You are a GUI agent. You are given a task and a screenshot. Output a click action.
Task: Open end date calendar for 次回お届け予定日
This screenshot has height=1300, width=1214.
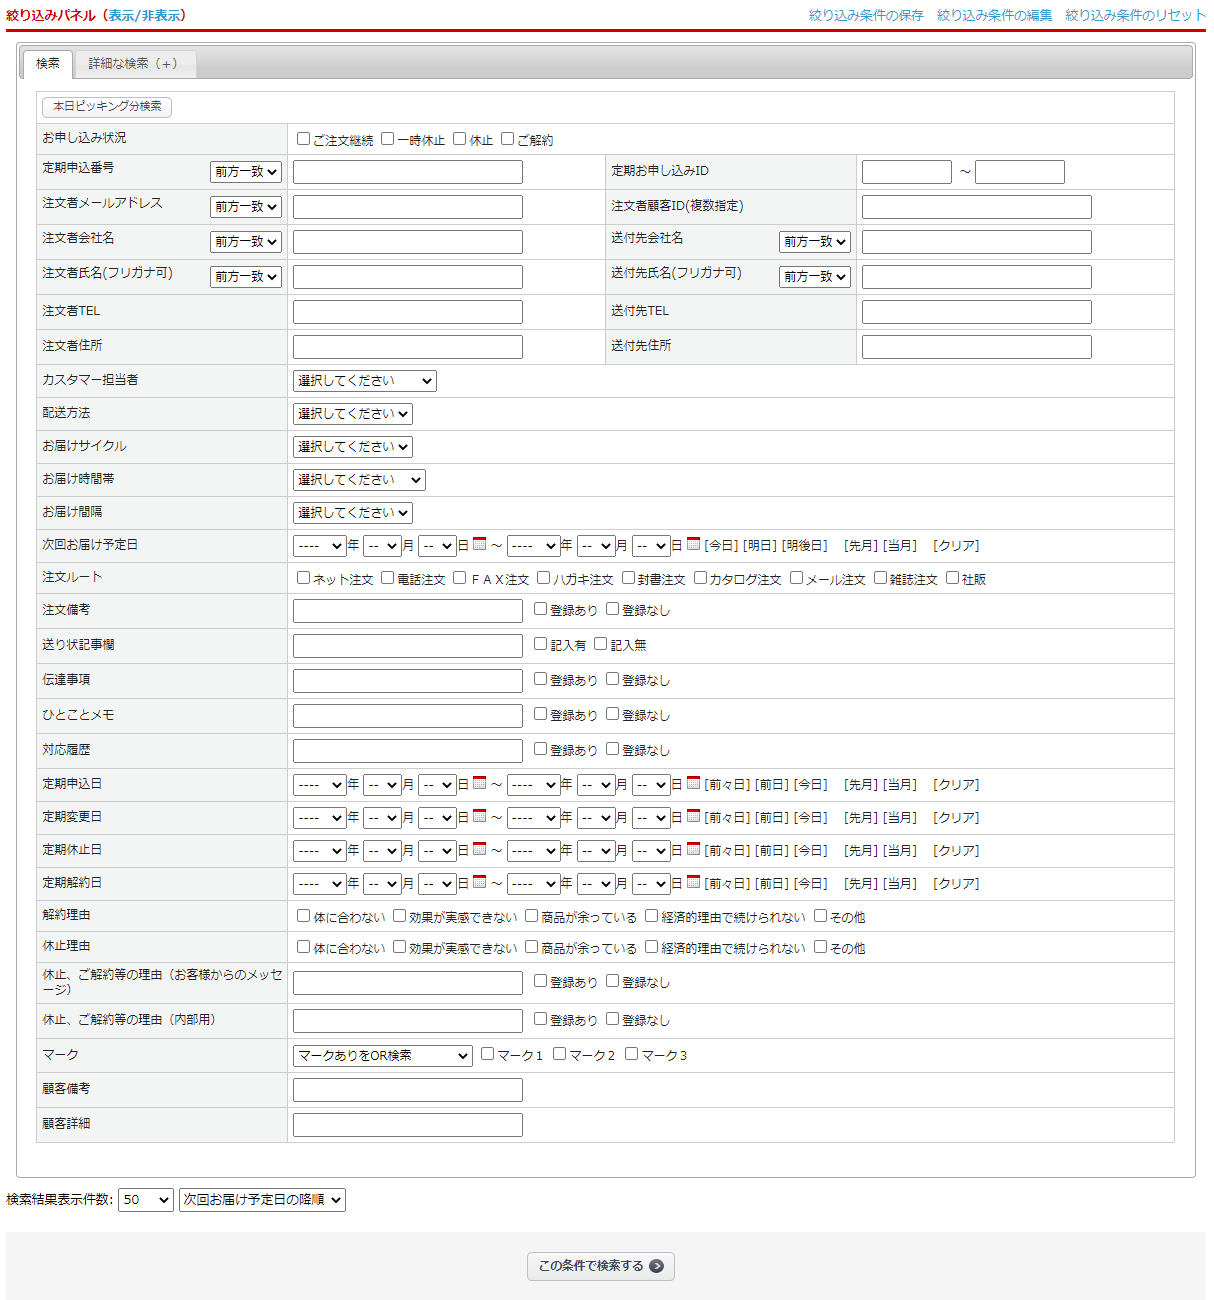(x=693, y=544)
